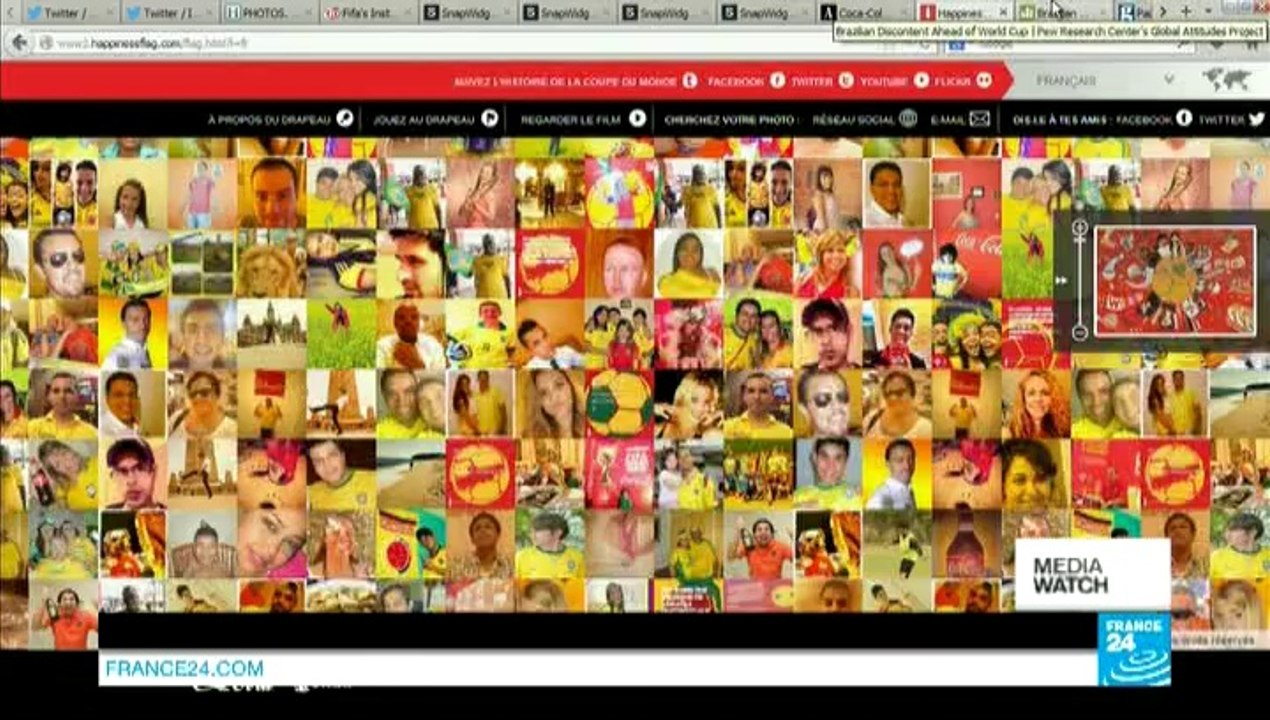Click the Réseau Social globe icon

[908, 119]
